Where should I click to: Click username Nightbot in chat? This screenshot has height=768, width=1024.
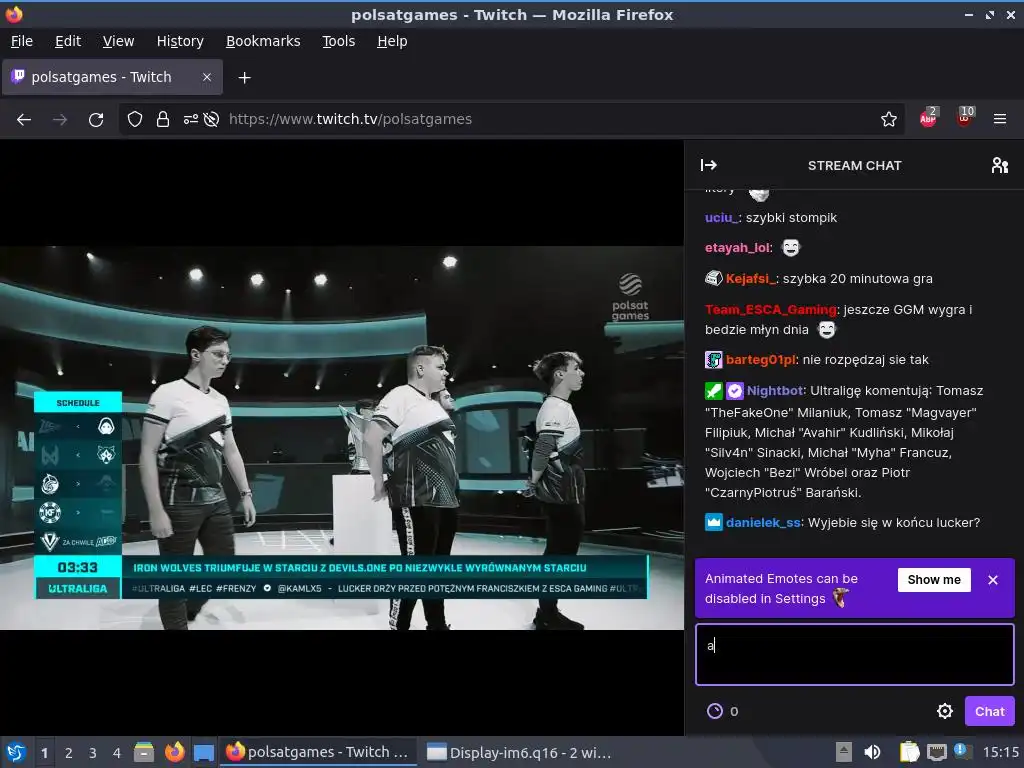click(x=775, y=391)
